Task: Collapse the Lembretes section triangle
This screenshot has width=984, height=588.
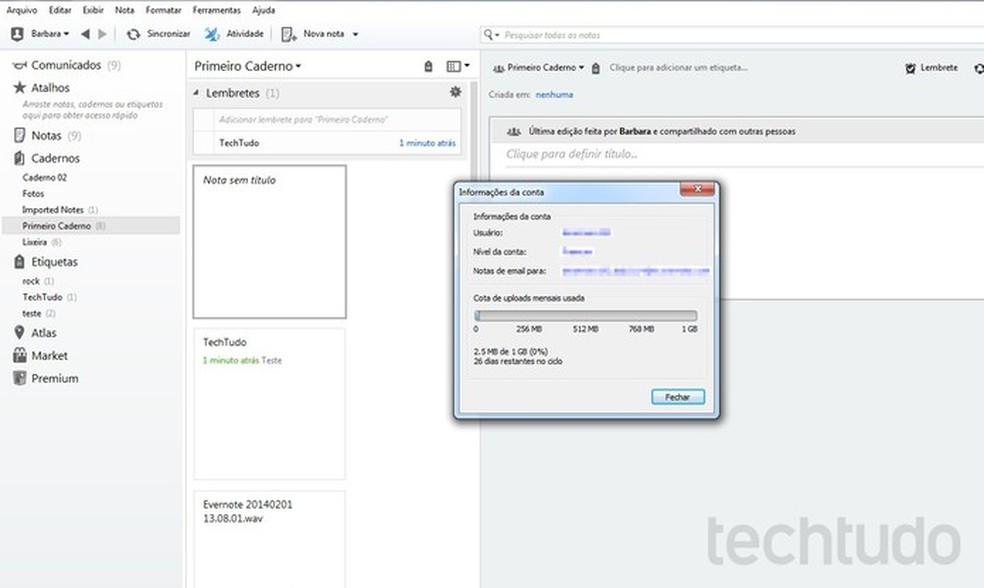Action: pos(196,93)
